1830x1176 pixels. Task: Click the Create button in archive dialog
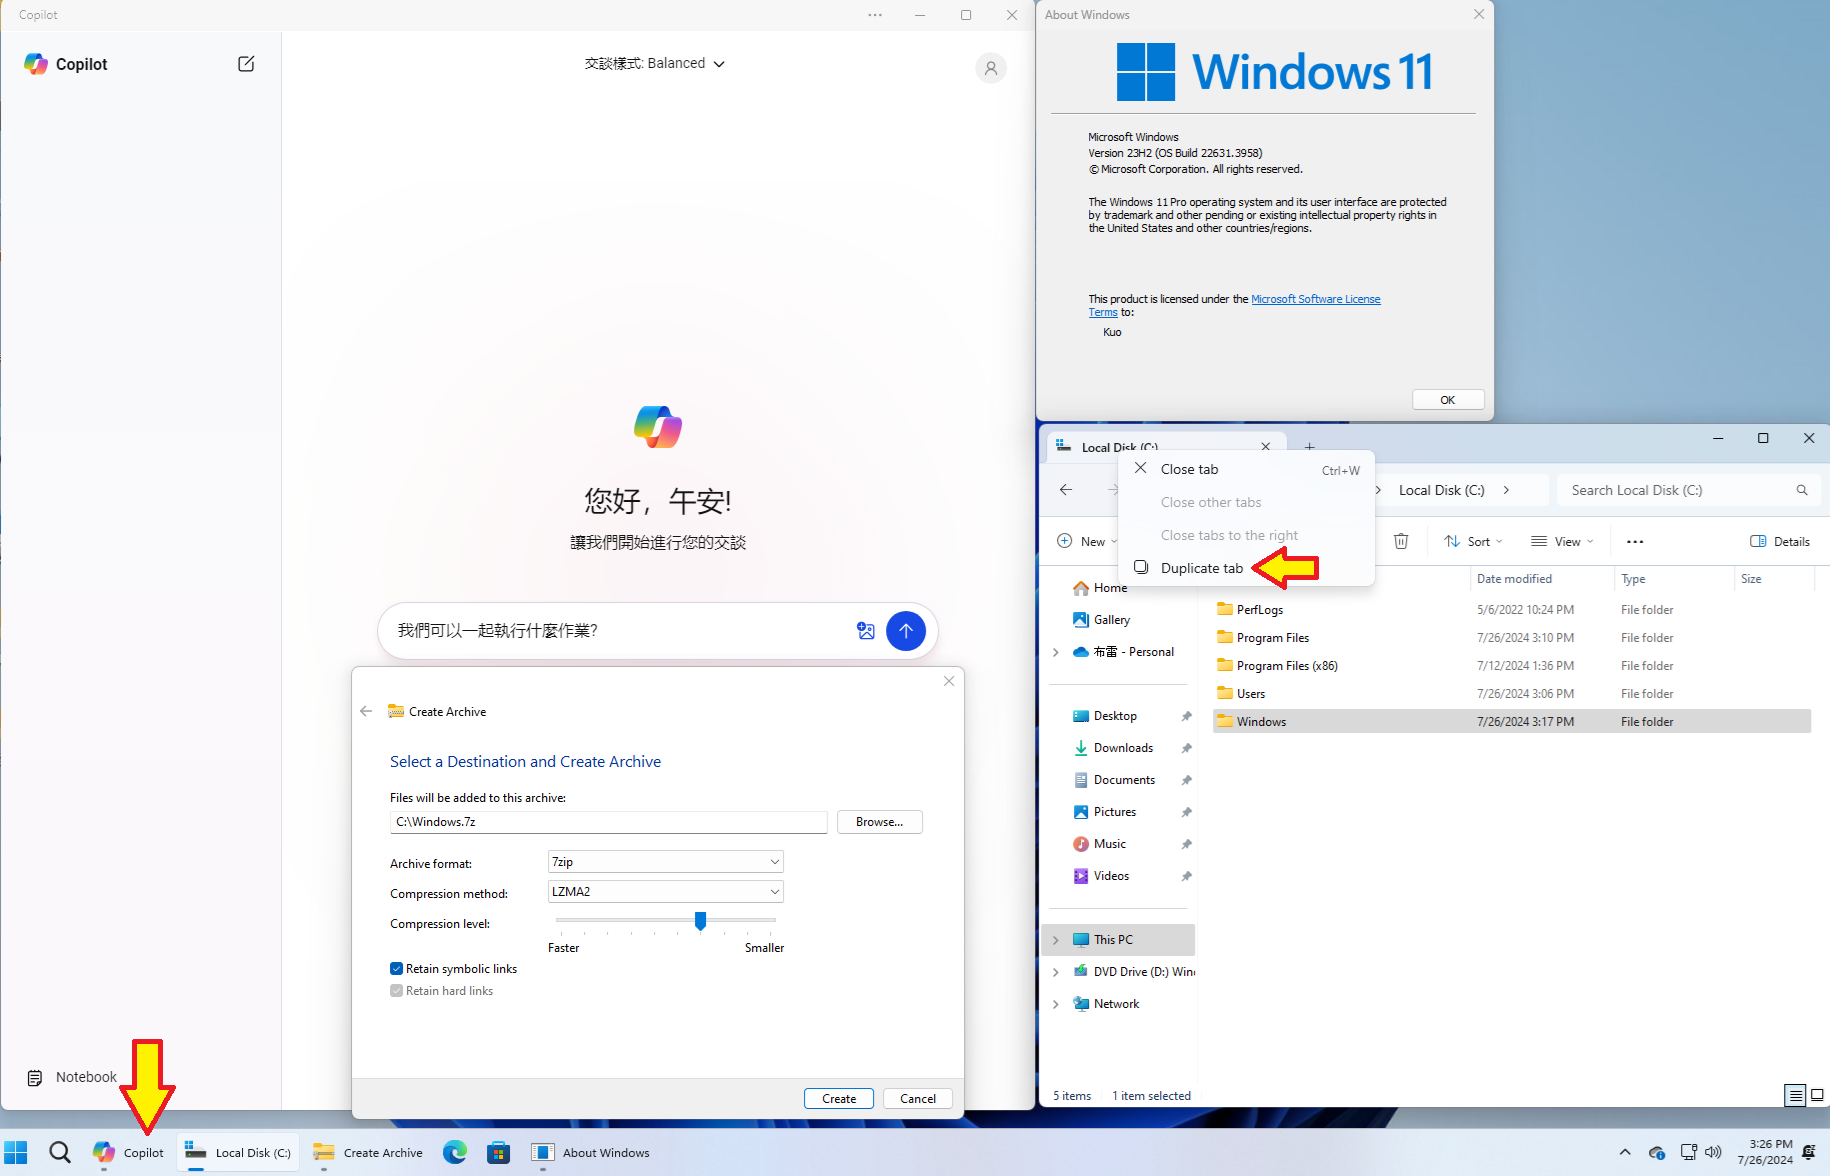pyautogui.click(x=839, y=1098)
